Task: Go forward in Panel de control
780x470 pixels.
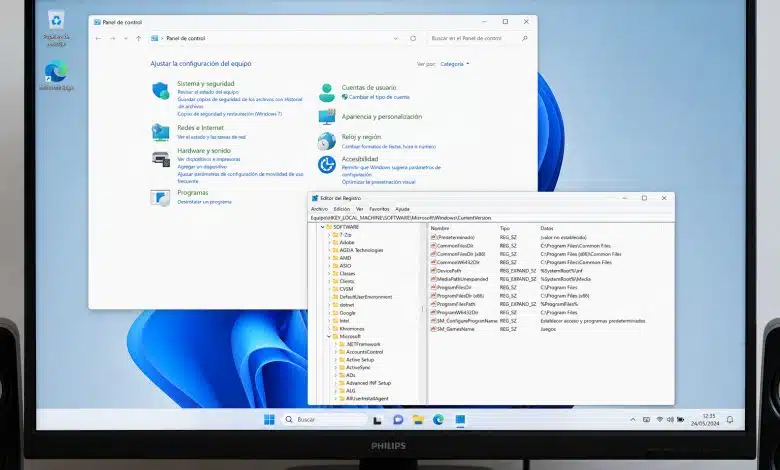Action: point(112,38)
